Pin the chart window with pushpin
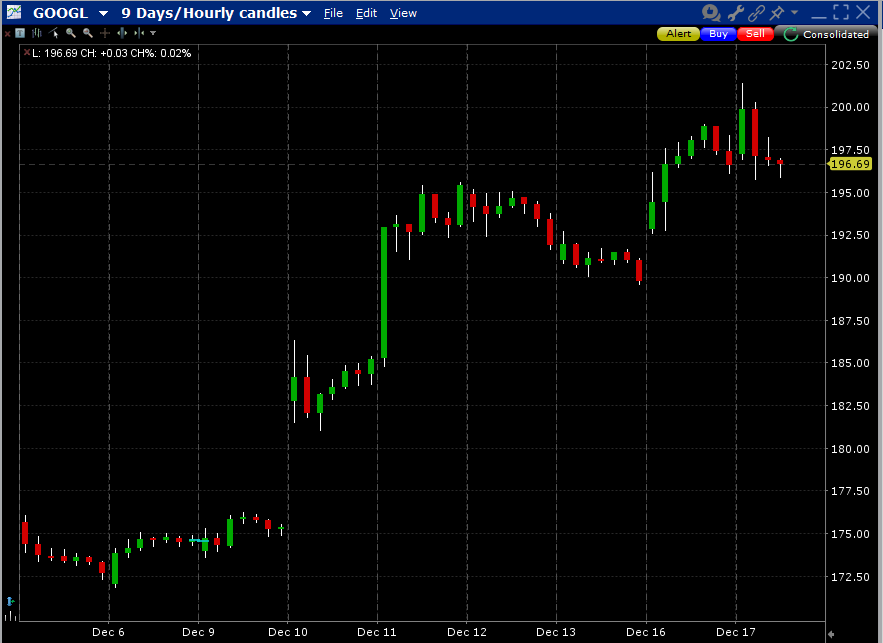 tap(777, 12)
